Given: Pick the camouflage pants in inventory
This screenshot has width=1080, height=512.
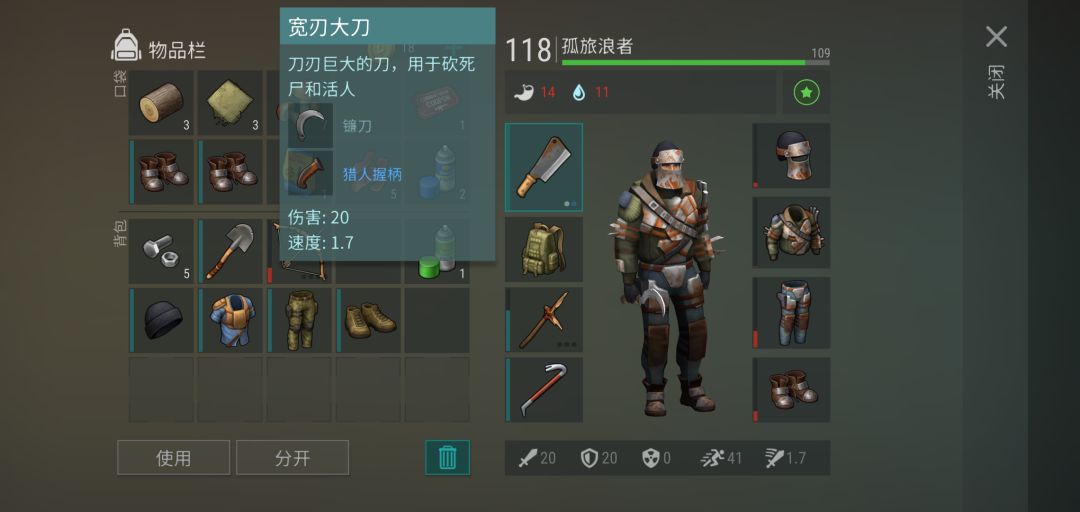Looking at the screenshot, I should point(299,320).
